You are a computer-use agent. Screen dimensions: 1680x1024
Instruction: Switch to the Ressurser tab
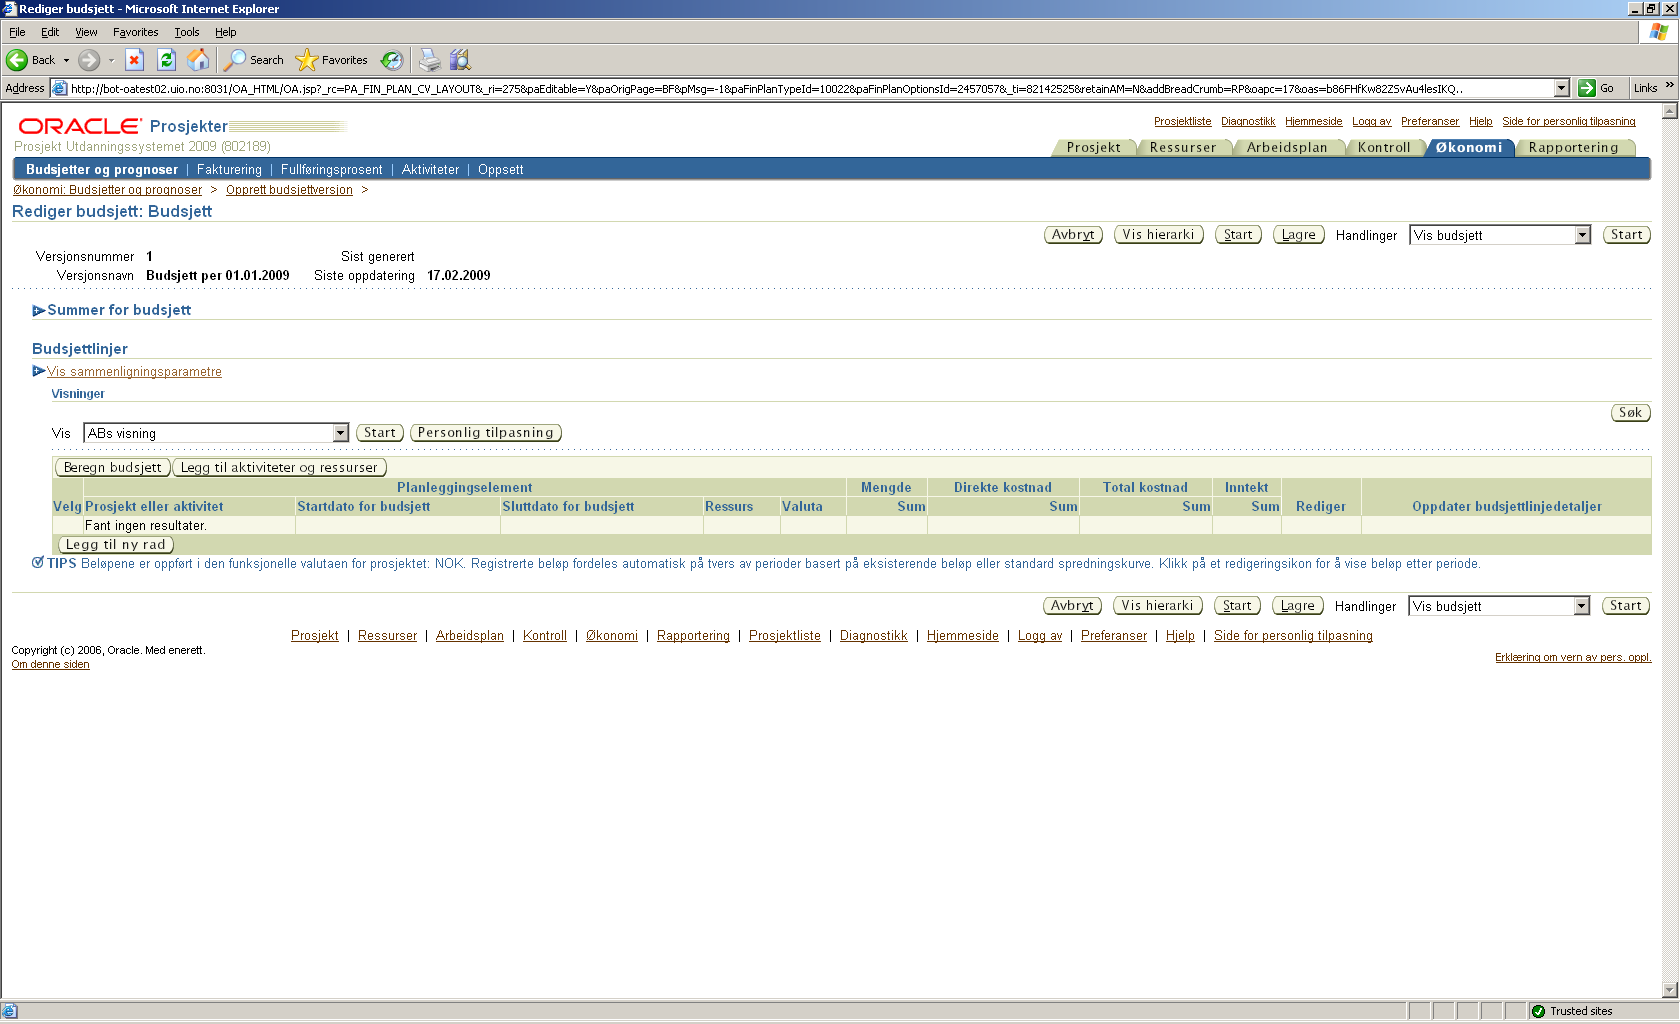(x=1183, y=147)
